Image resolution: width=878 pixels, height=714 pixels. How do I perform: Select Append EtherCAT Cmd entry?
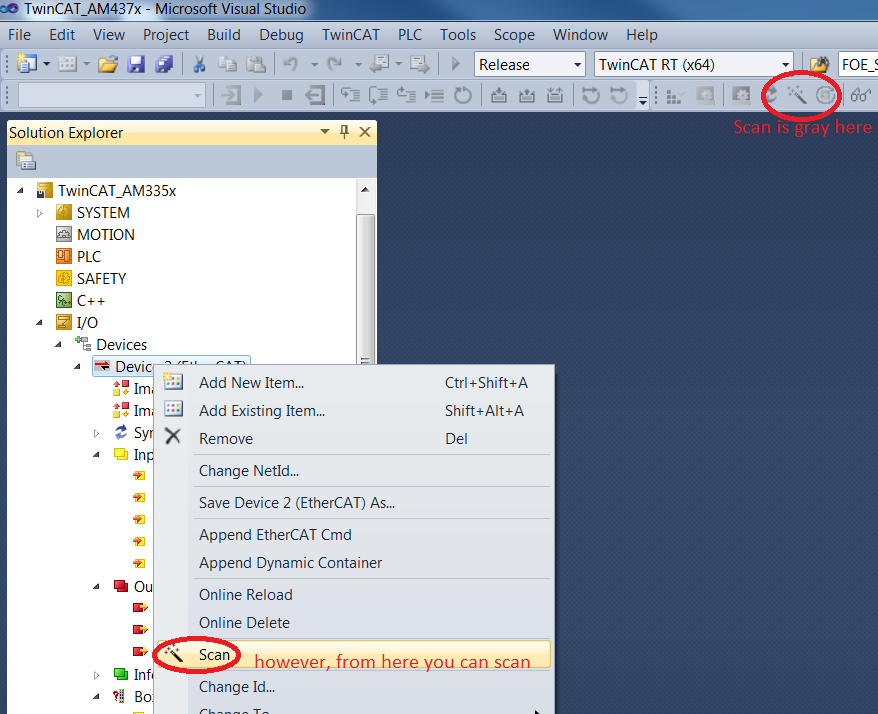click(x=354, y=535)
